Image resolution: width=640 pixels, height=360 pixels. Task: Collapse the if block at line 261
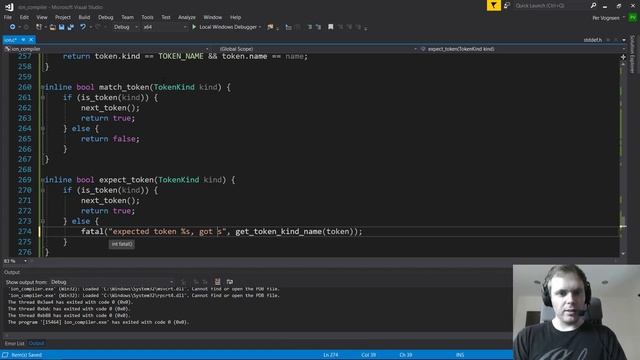(x=42, y=98)
